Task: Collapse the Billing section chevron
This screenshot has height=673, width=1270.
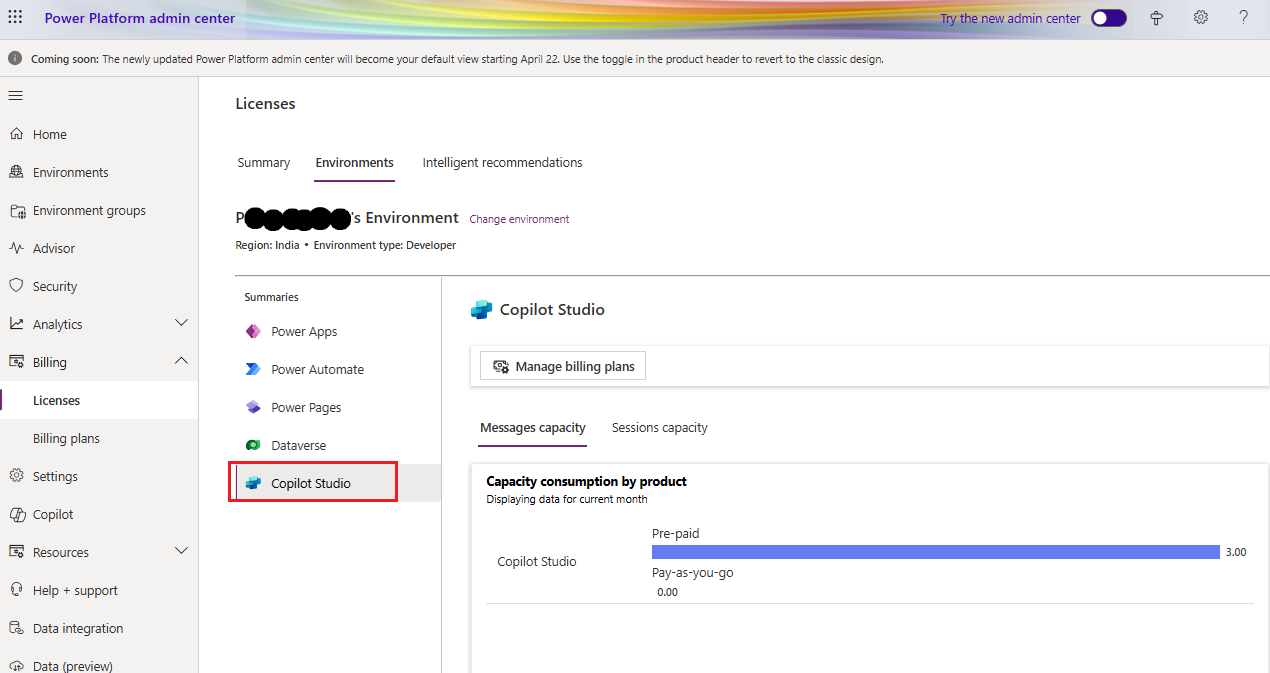Action: point(181,361)
